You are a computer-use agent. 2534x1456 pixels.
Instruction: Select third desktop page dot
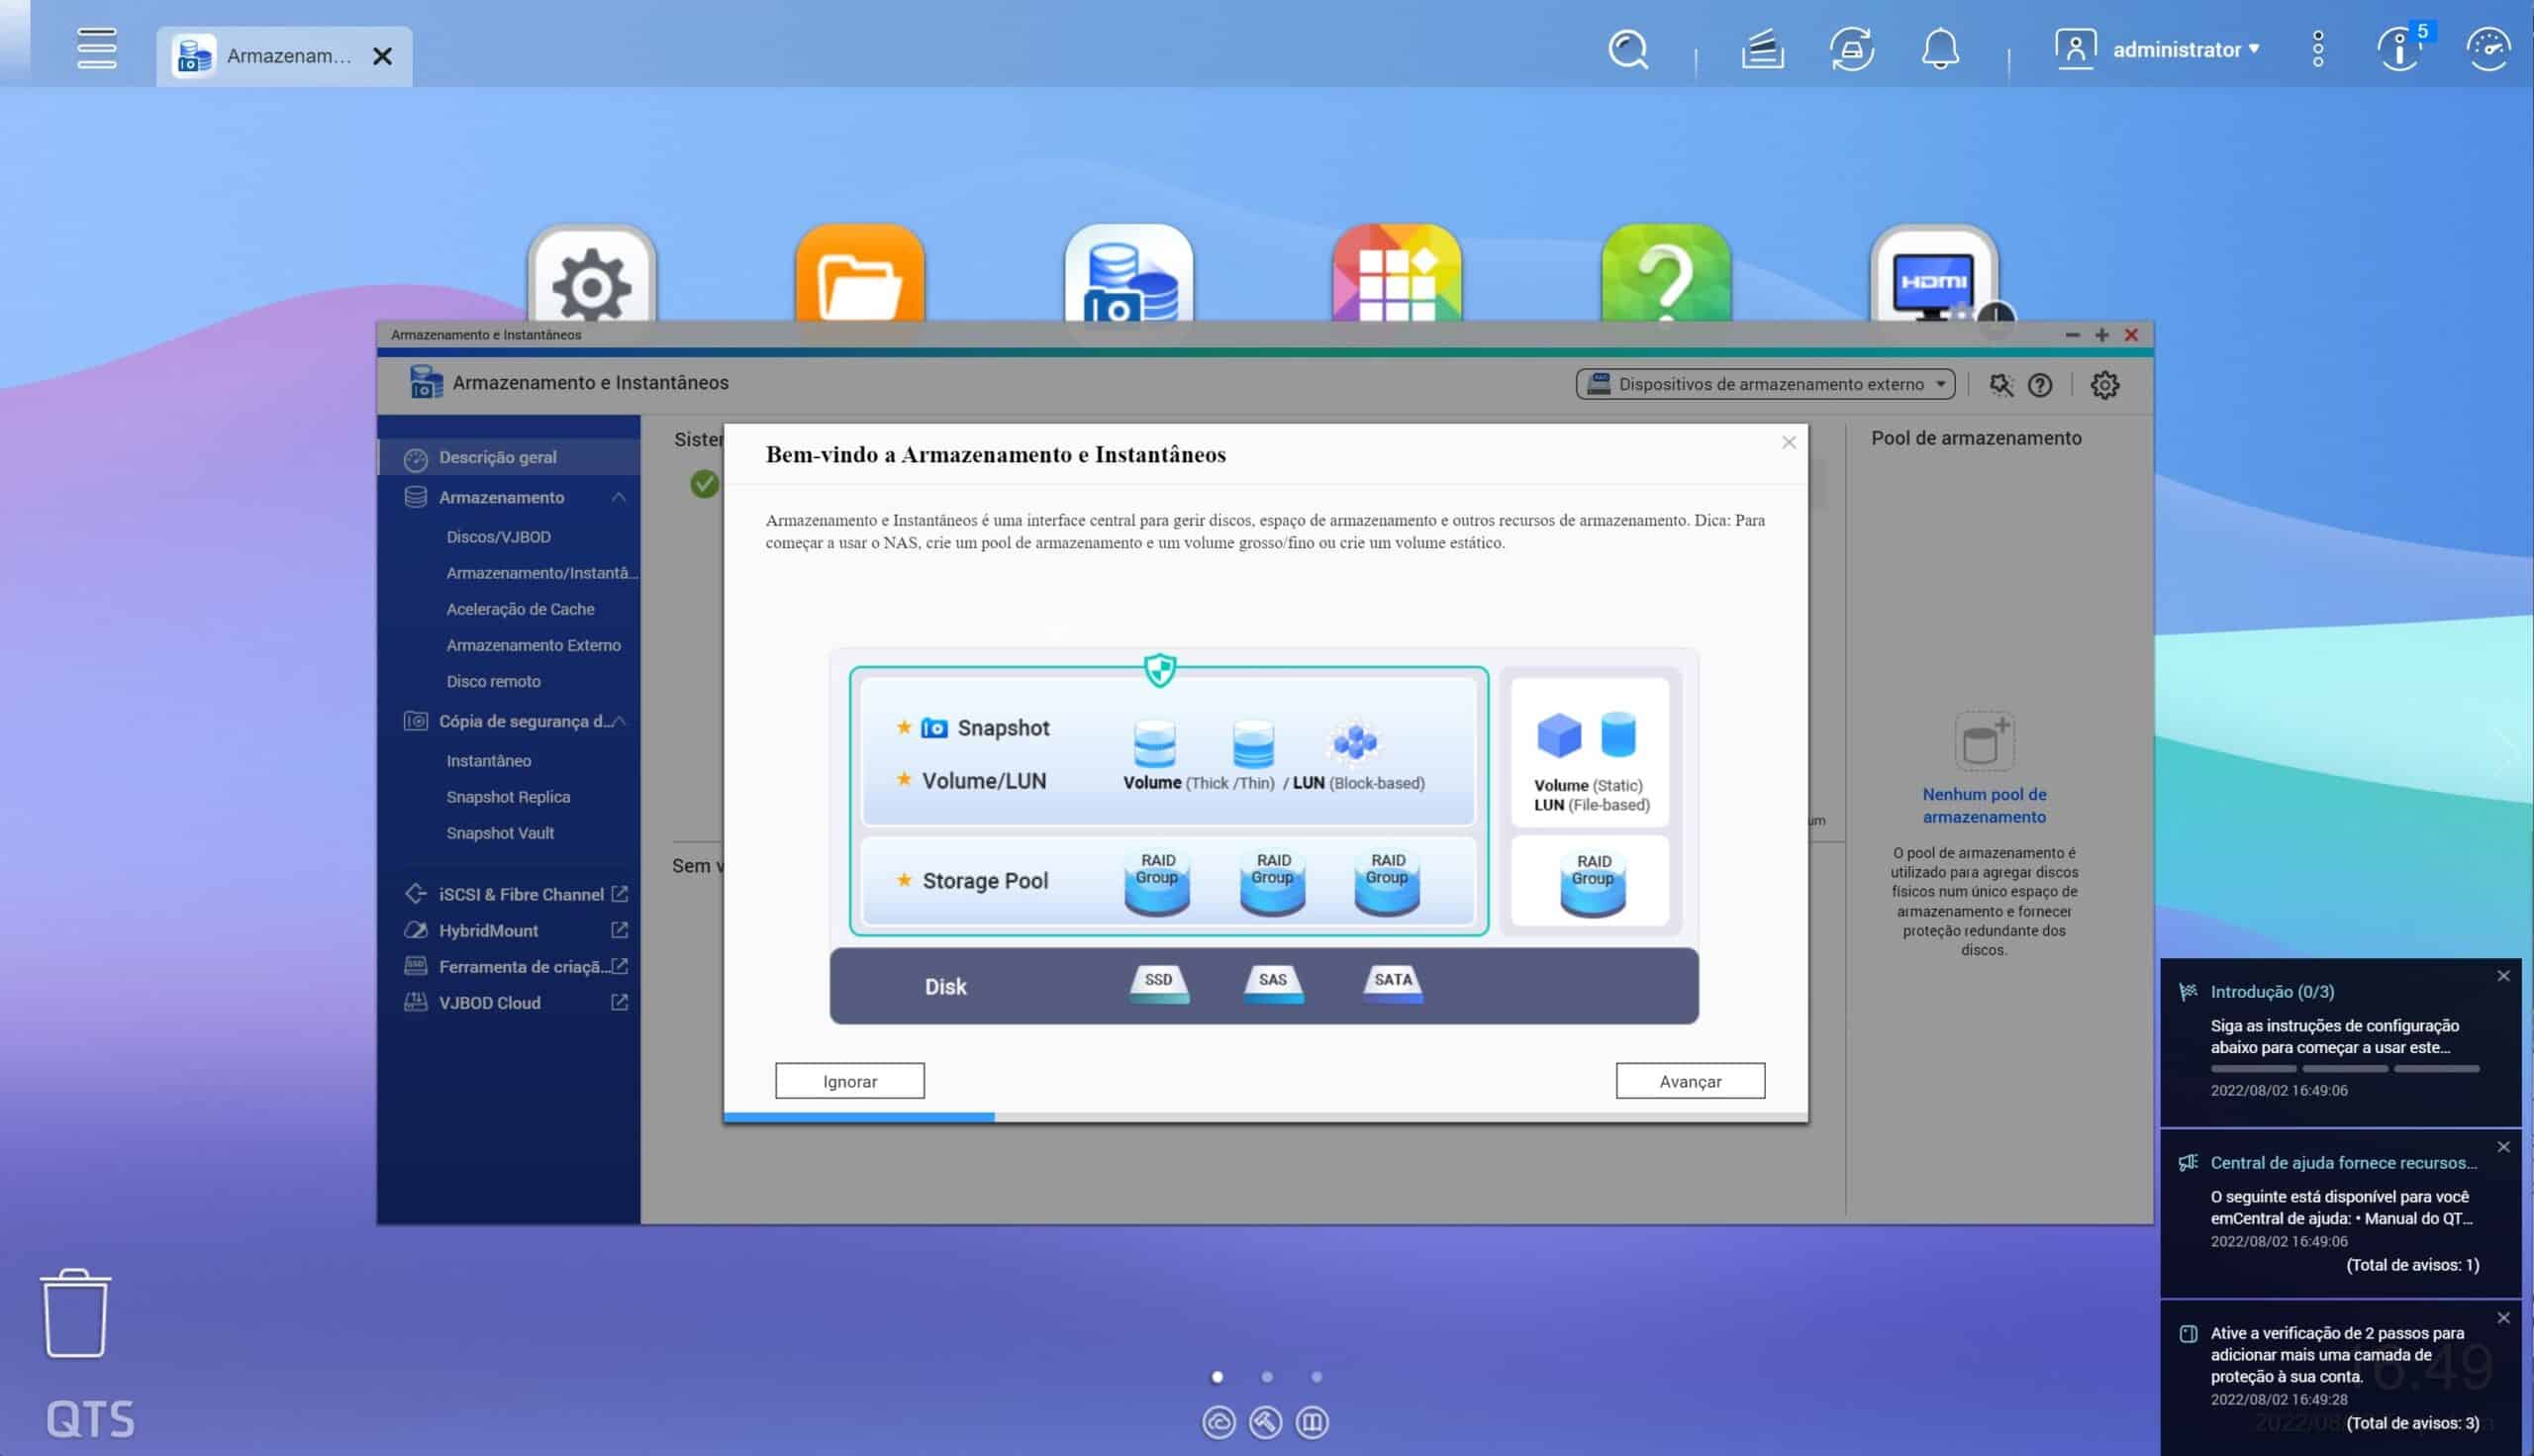[x=1316, y=1377]
